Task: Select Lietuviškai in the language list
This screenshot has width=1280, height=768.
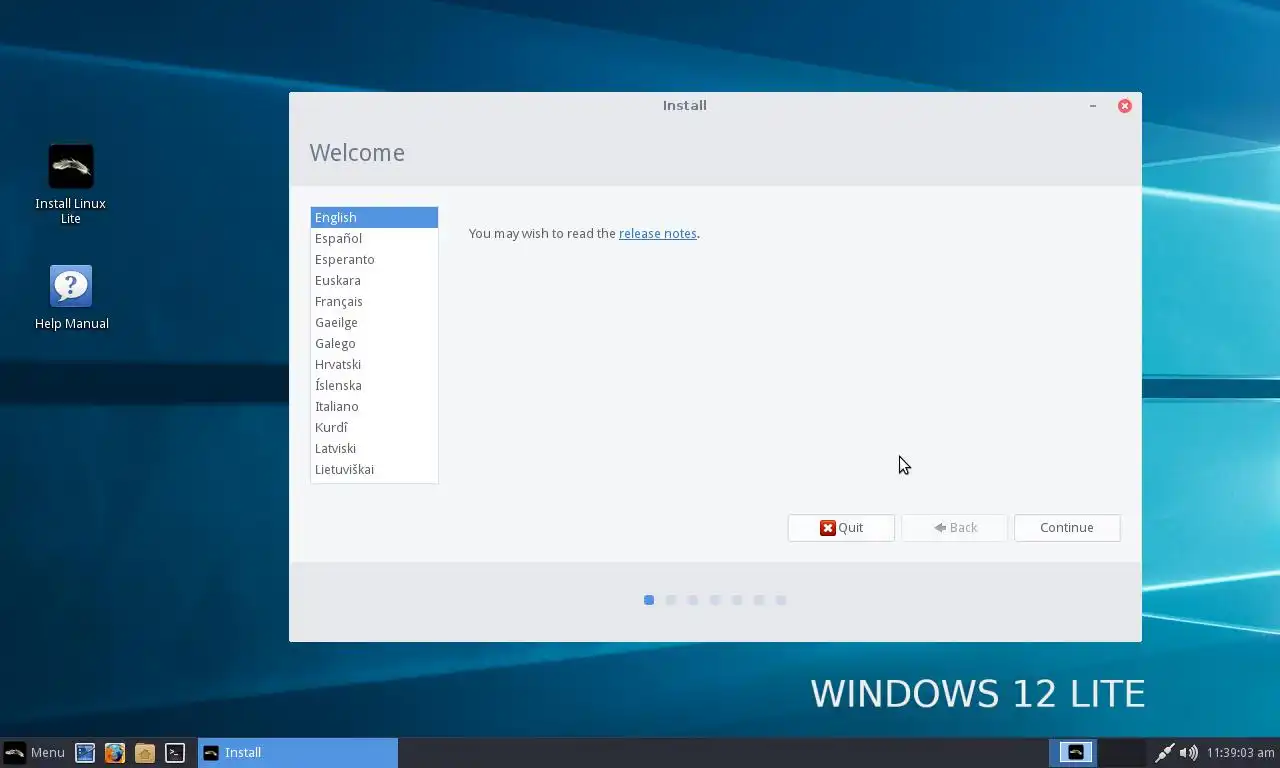Action: tap(374, 469)
